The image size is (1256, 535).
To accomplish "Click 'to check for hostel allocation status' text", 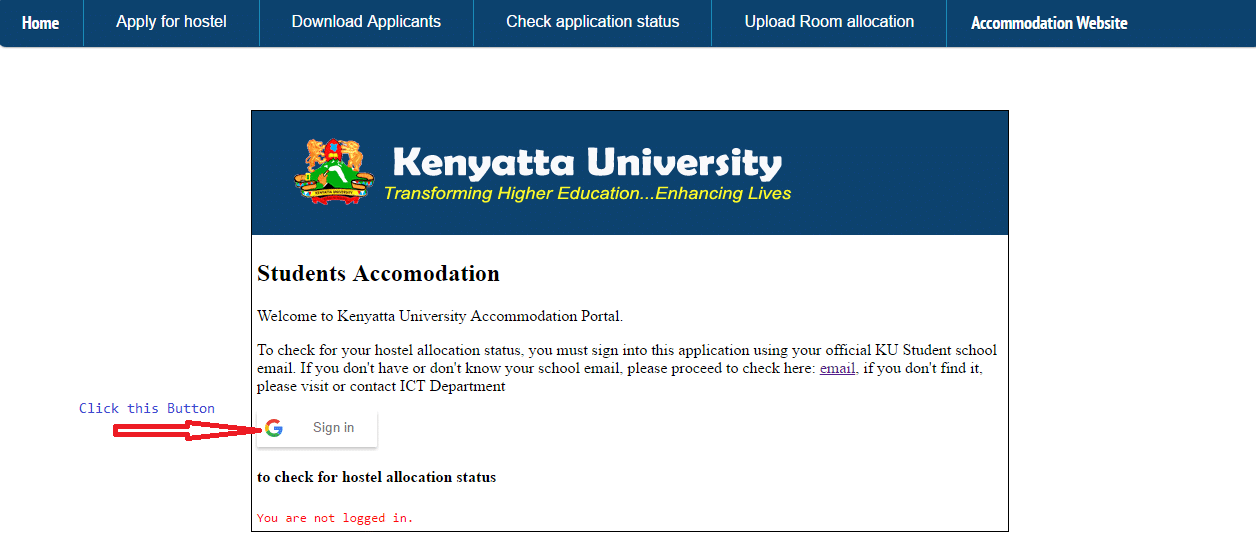I will 376,477.
